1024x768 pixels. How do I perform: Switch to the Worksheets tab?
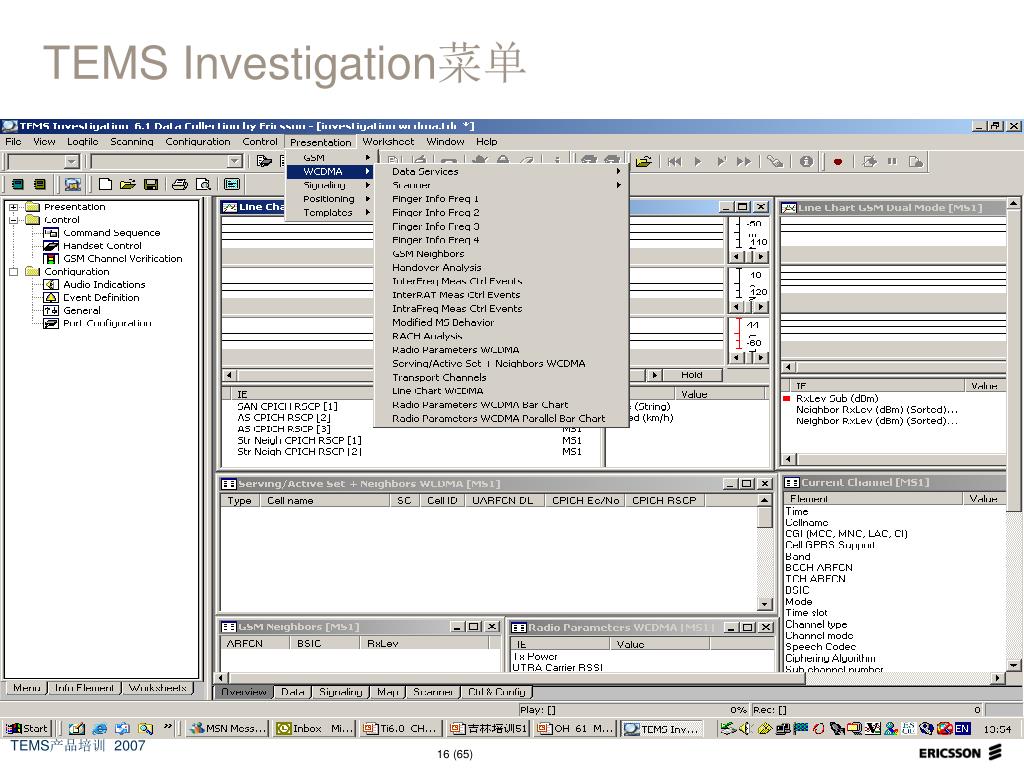tap(157, 688)
